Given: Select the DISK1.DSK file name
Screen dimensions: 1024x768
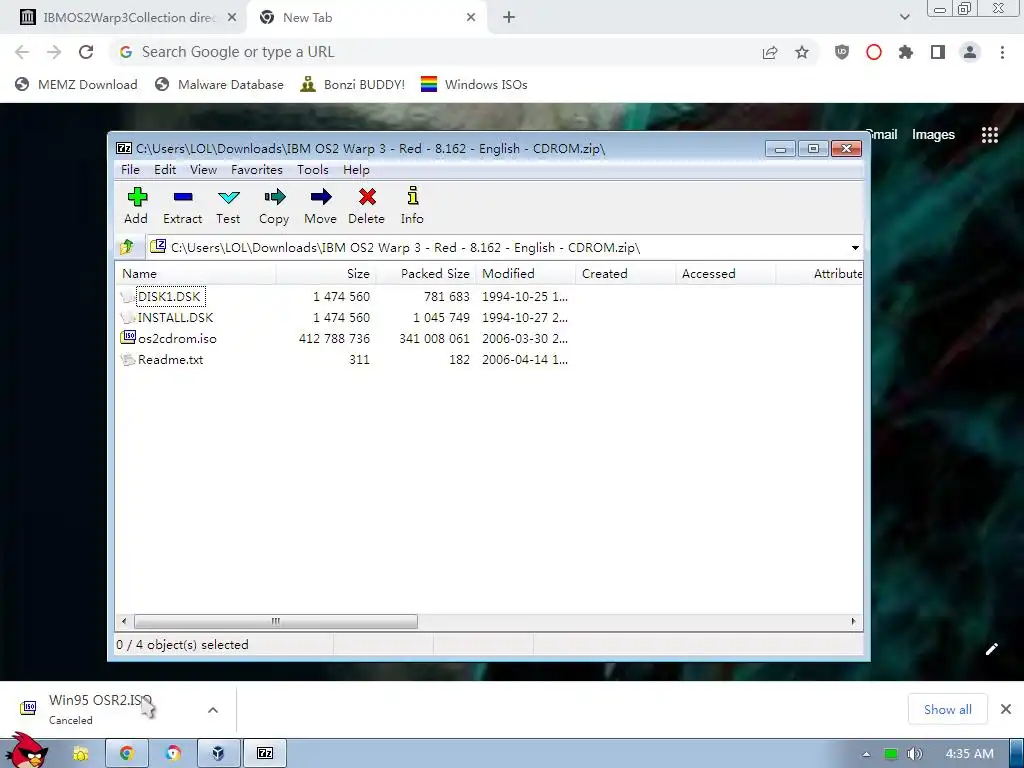Looking at the screenshot, I should click(170, 296).
